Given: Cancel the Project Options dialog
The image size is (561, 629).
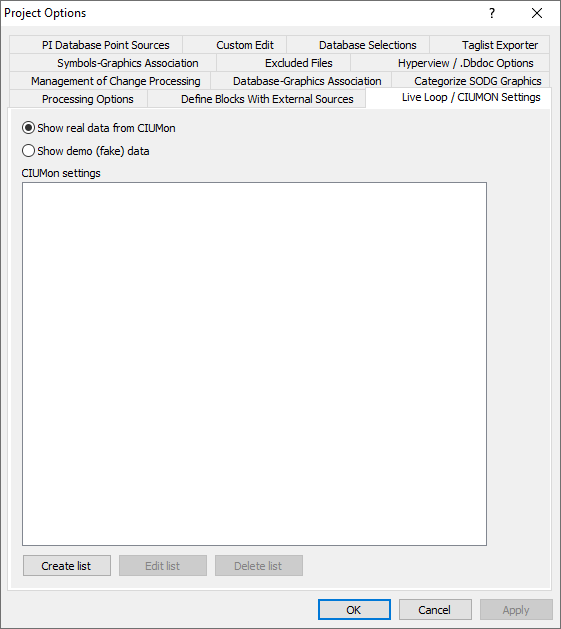Looking at the screenshot, I should point(435,610).
